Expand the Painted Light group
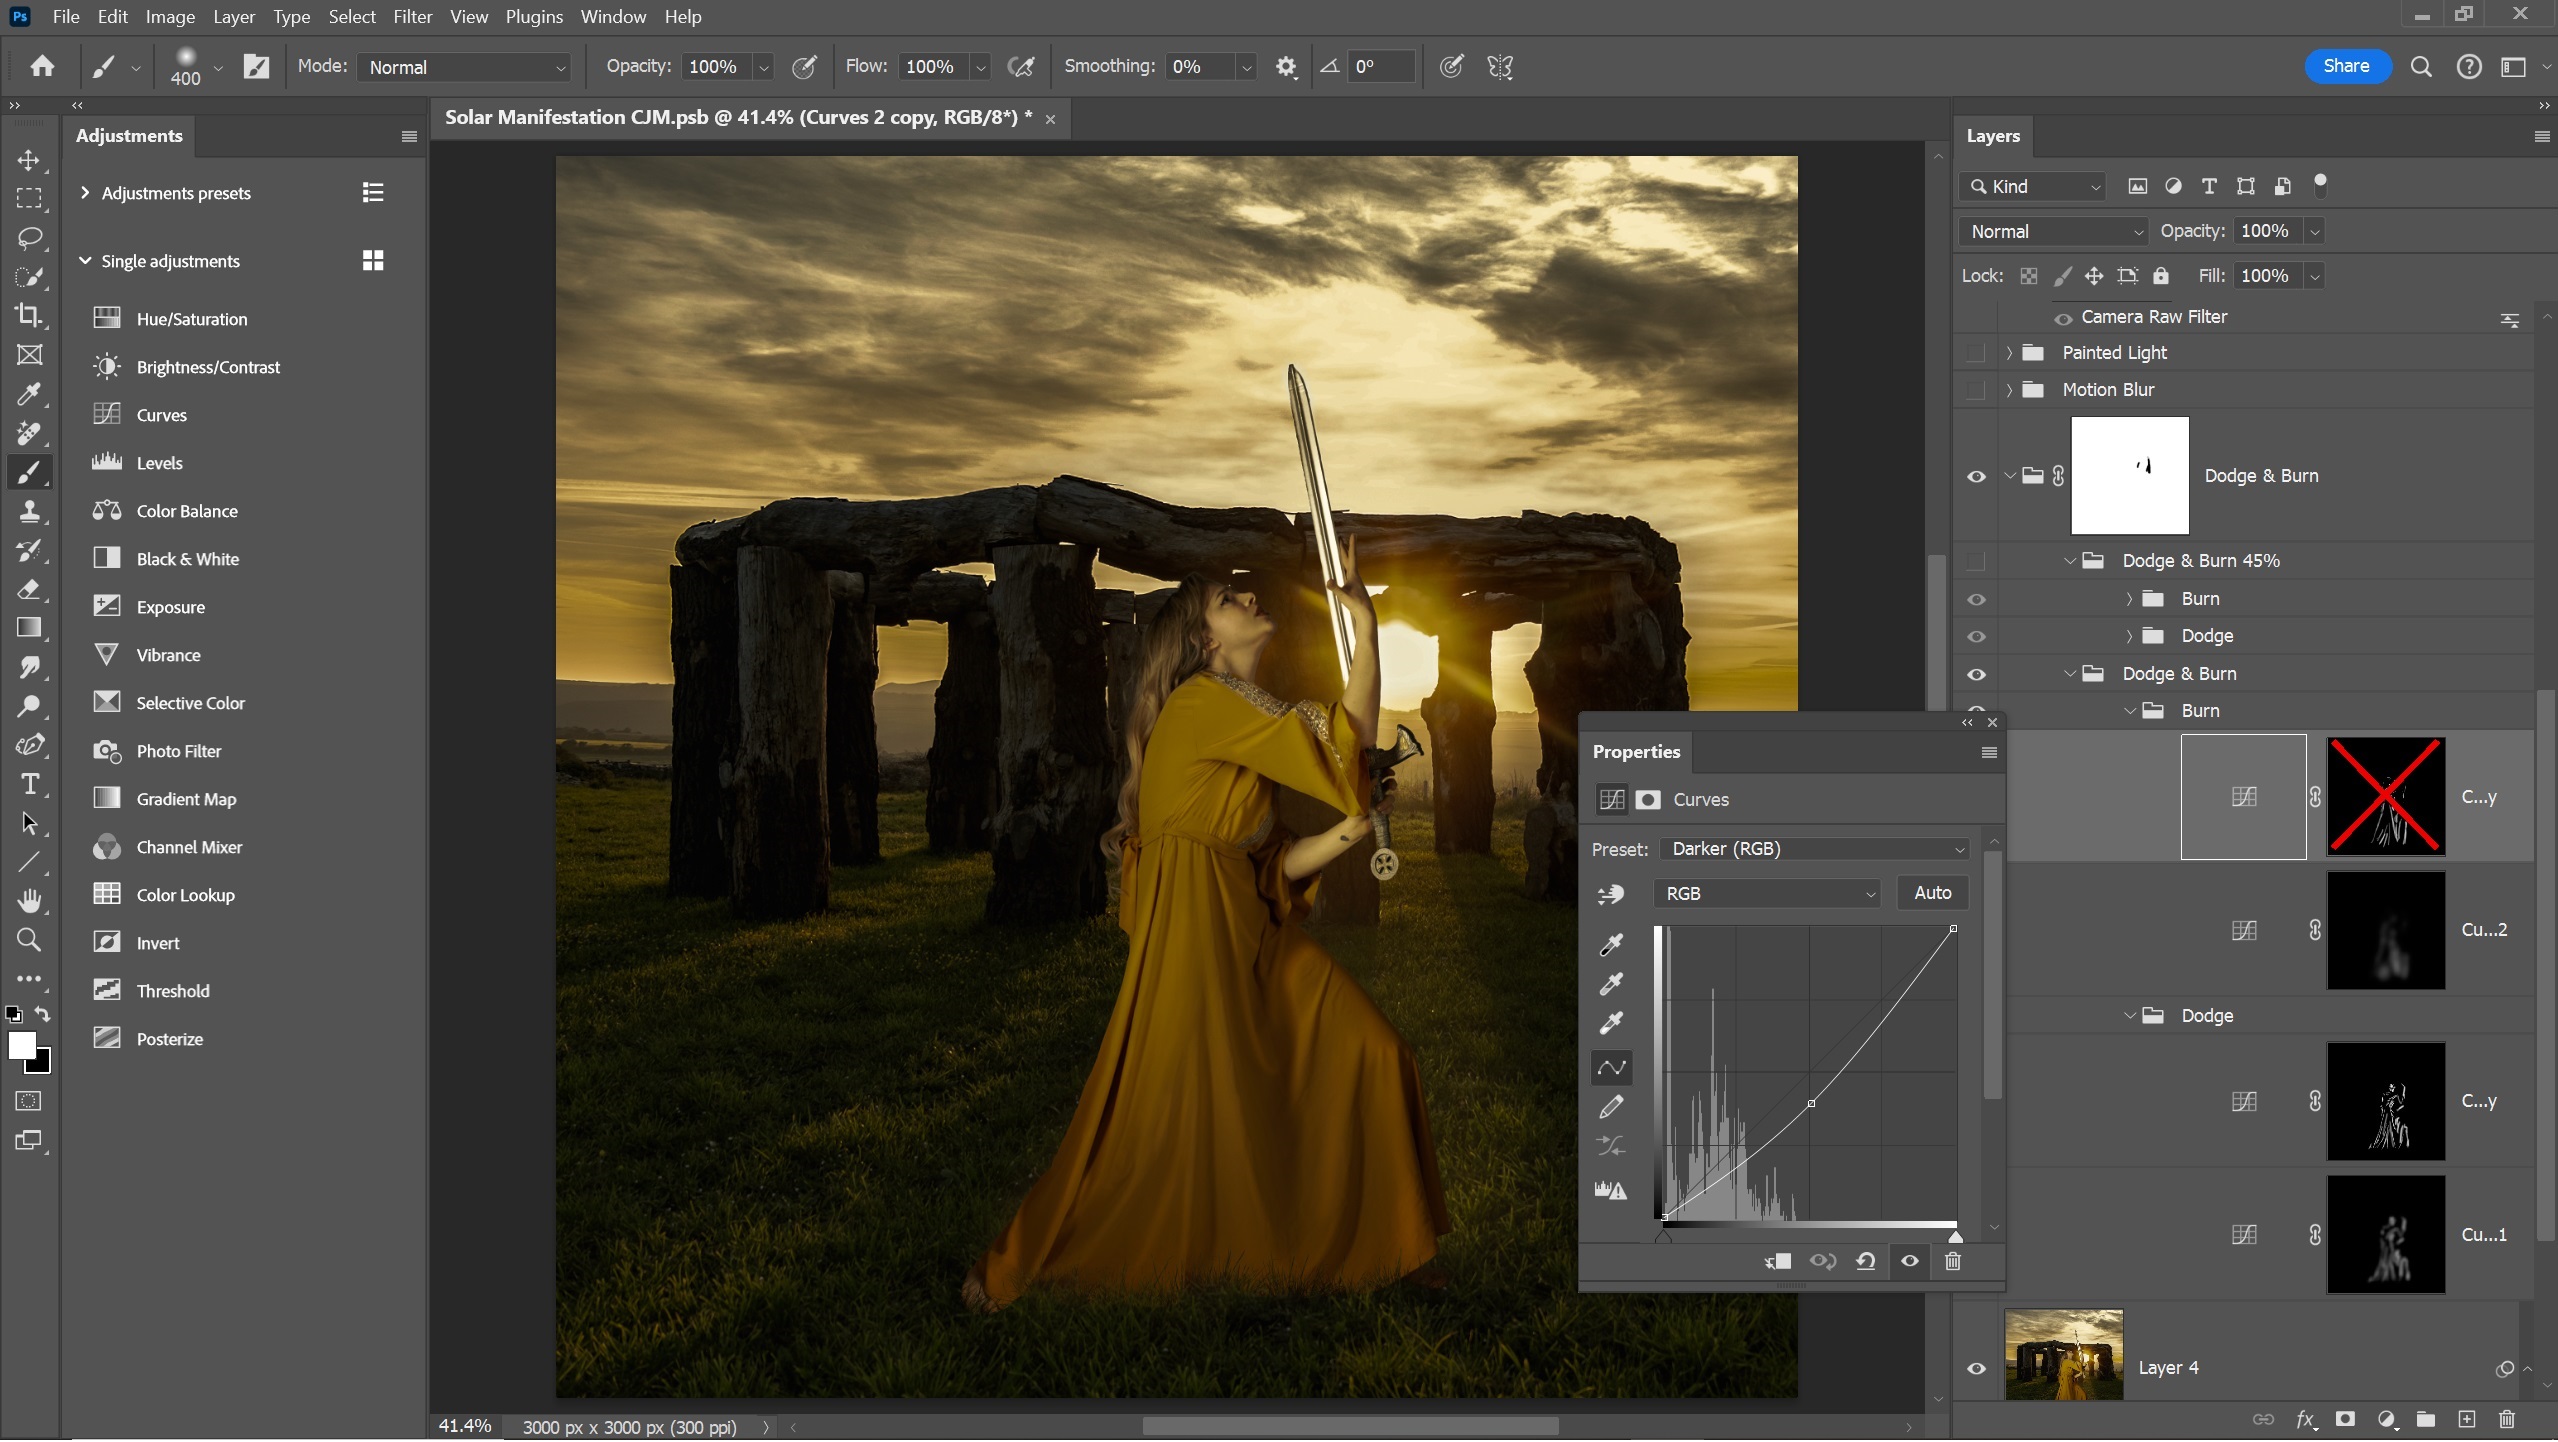The image size is (2558, 1442). point(2008,352)
